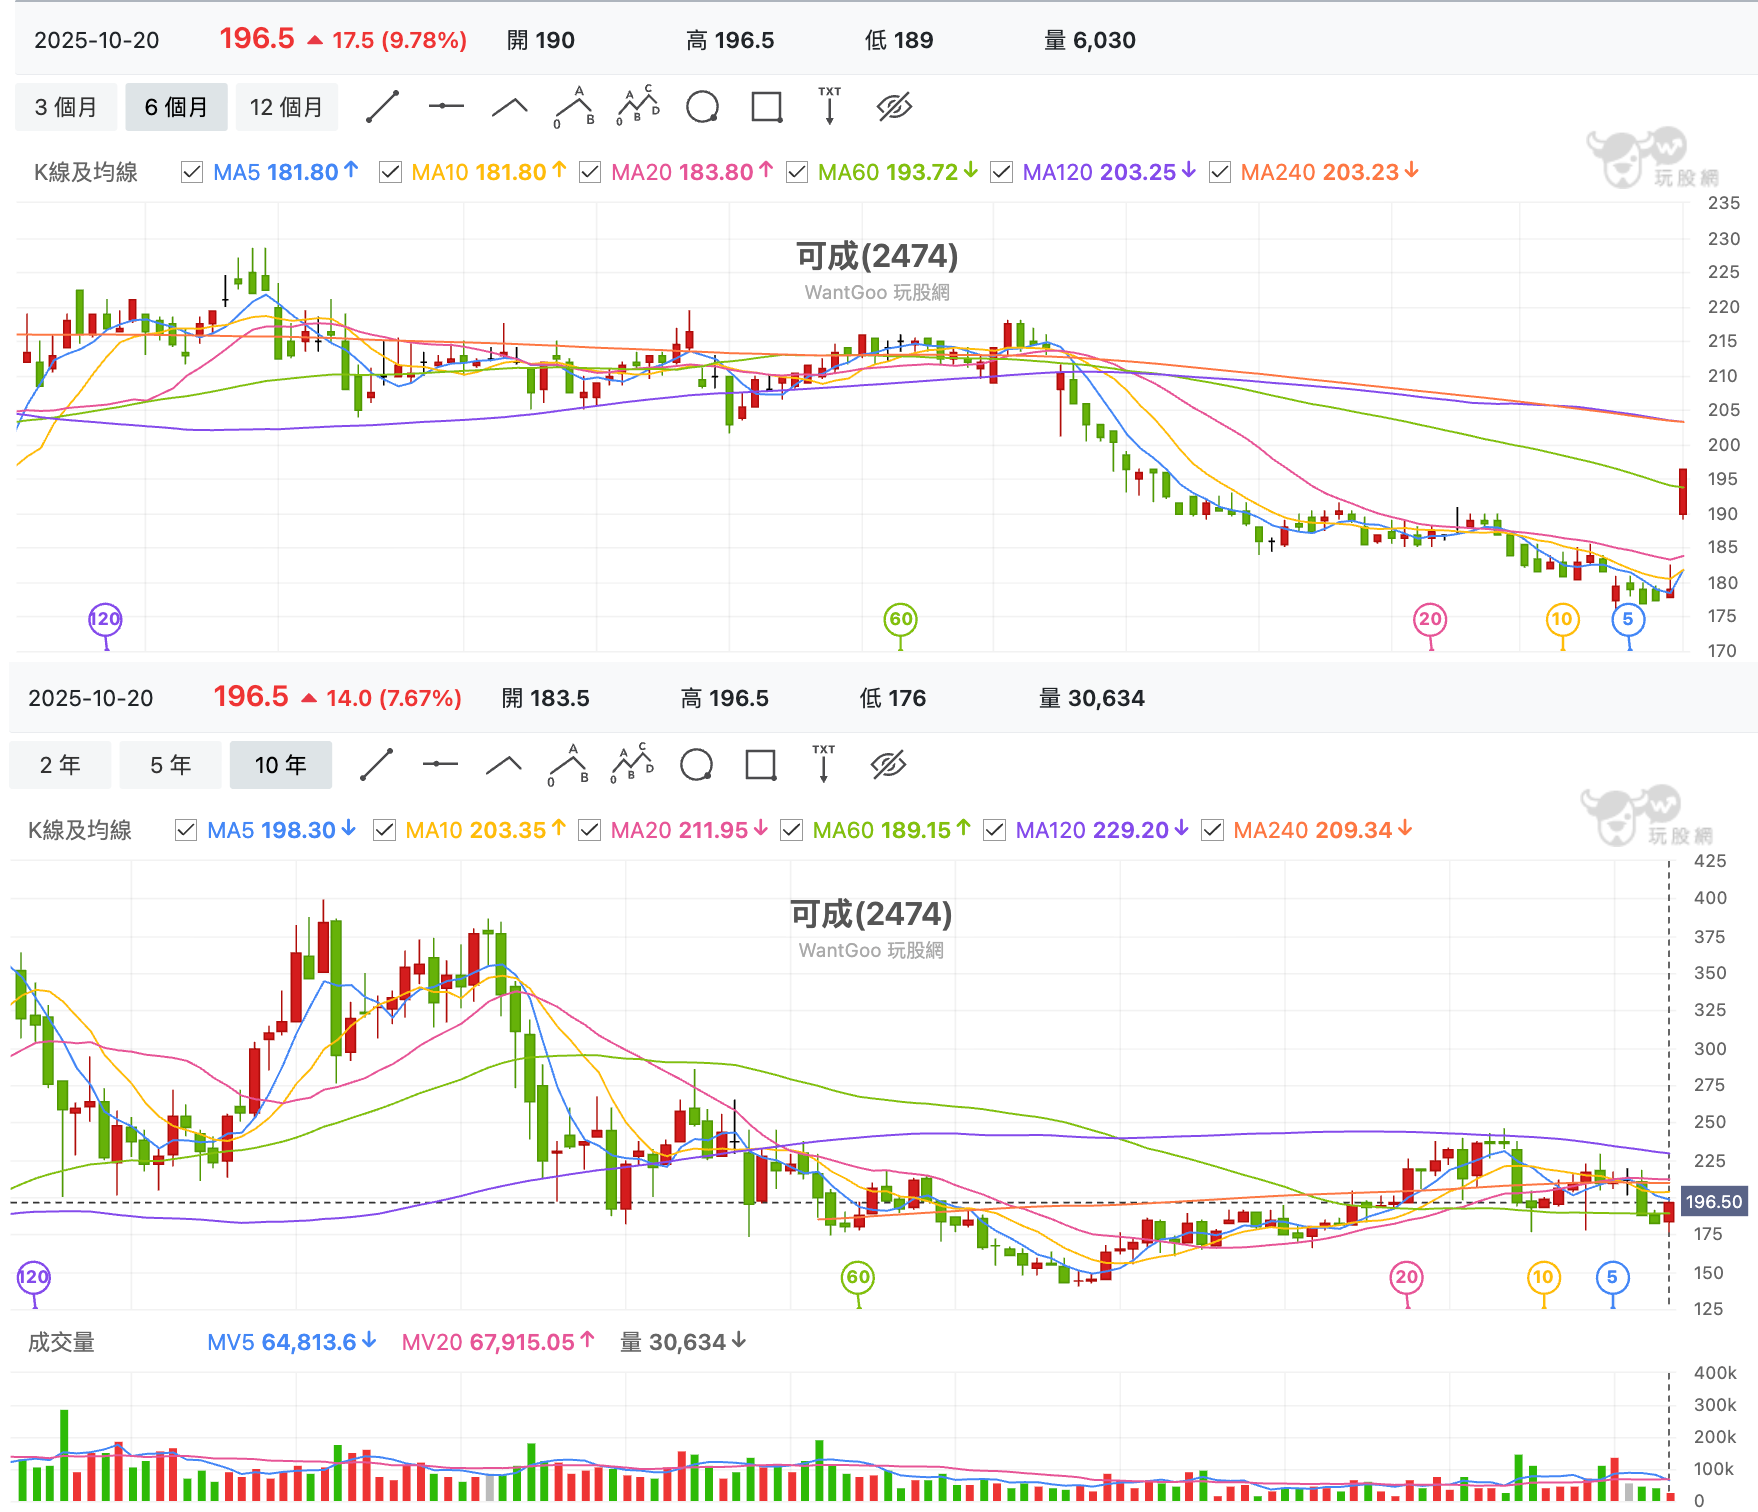
Task: Choose the angle line tool in upper toolbar
Action: point(510,106)
